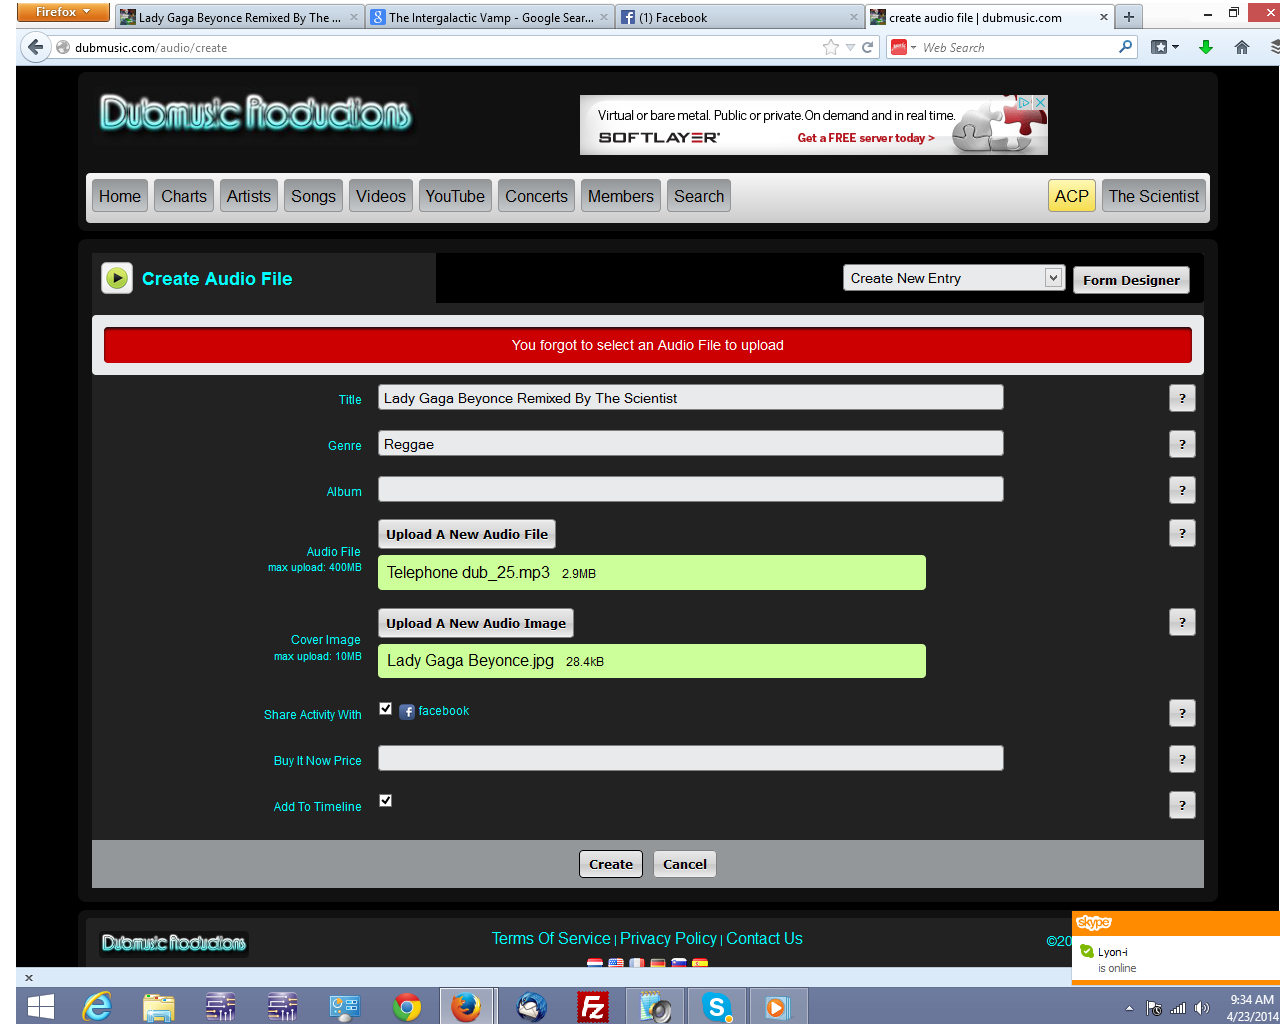Switch to the (1) Facebook tab

739,17
